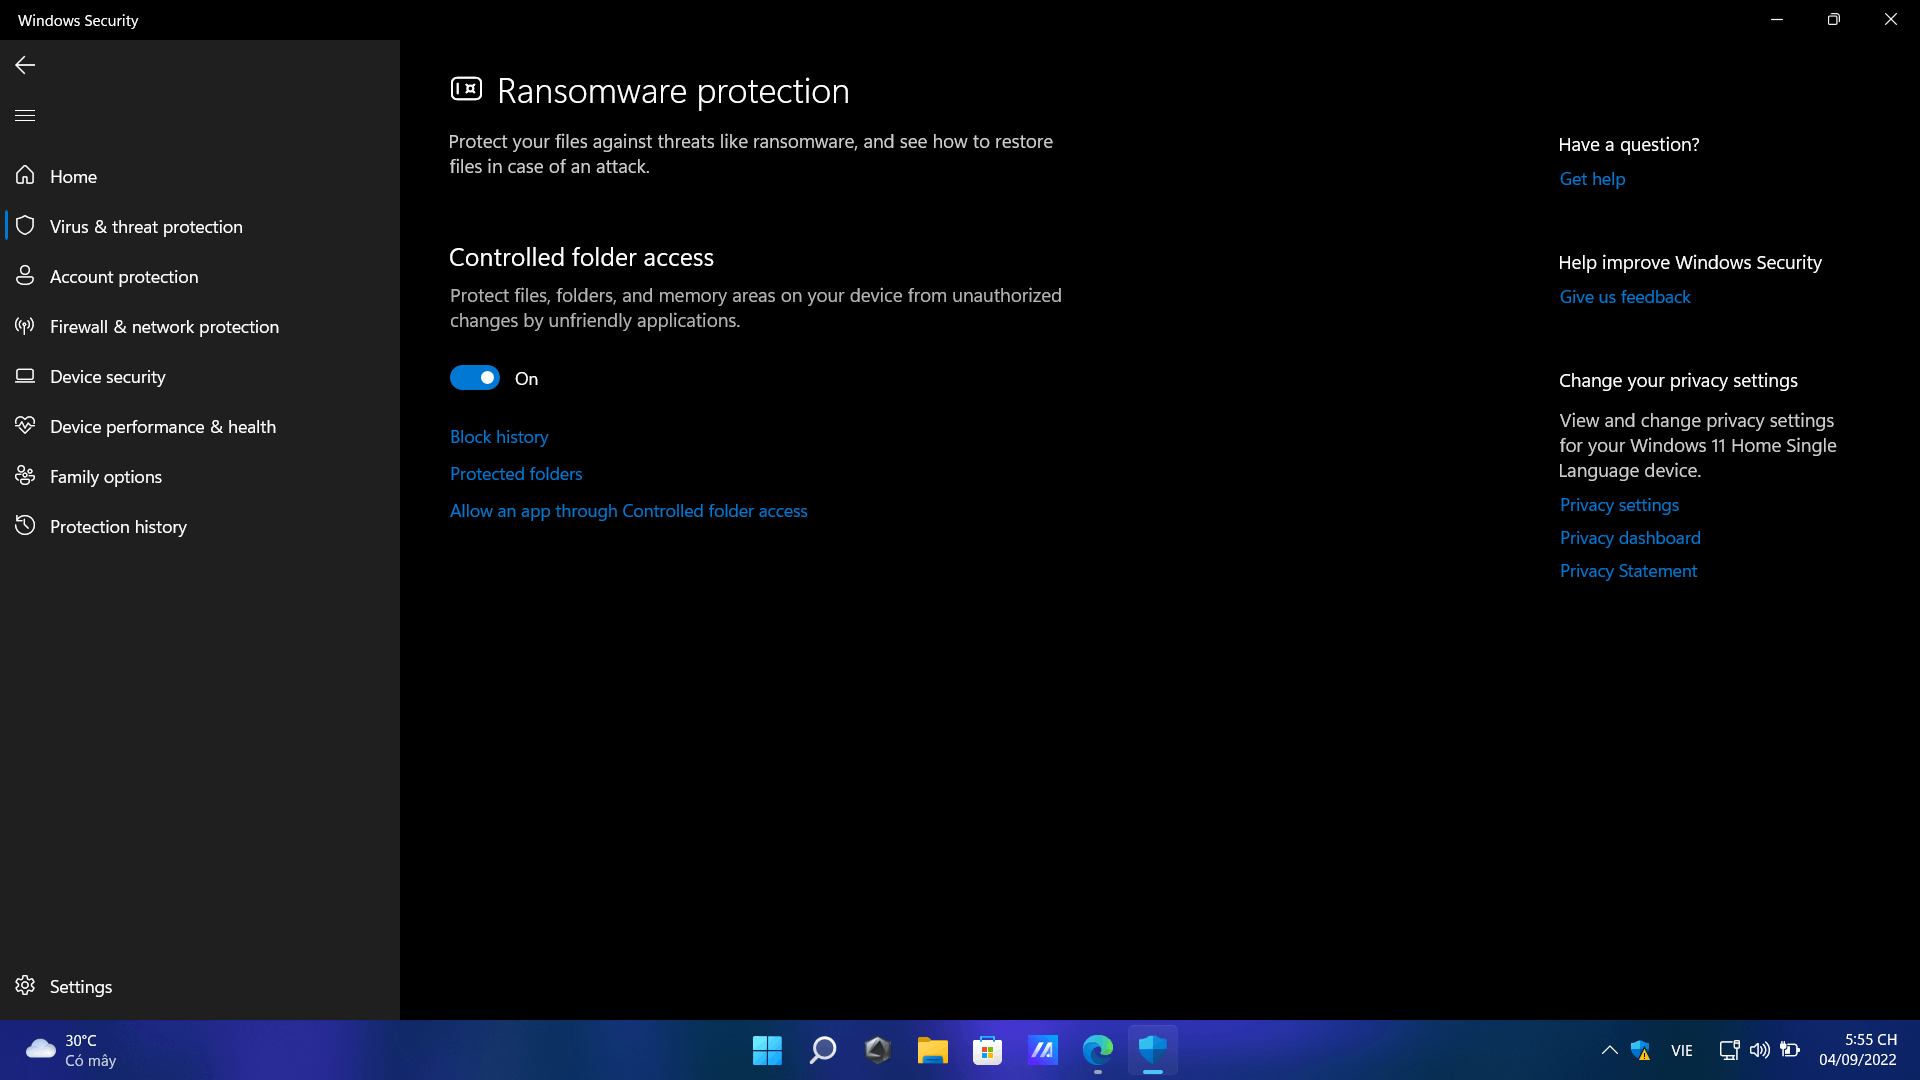
Task: Open File Explorer from taskbar
Action: [932, 1050]
